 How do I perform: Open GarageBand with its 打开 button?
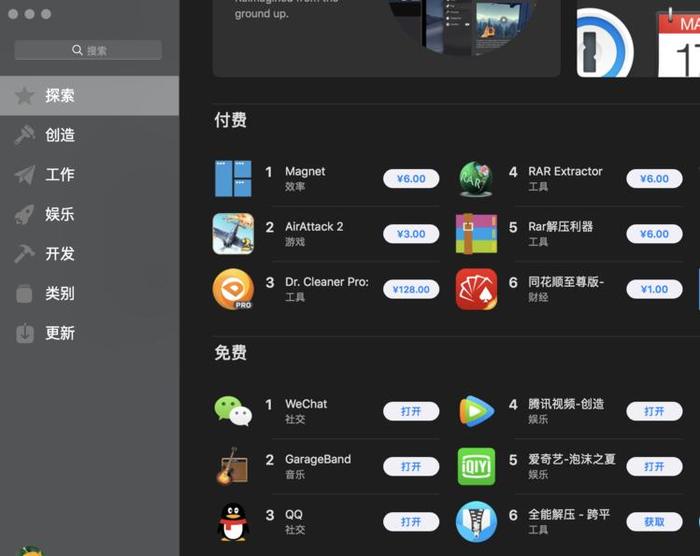pos(411,467)
